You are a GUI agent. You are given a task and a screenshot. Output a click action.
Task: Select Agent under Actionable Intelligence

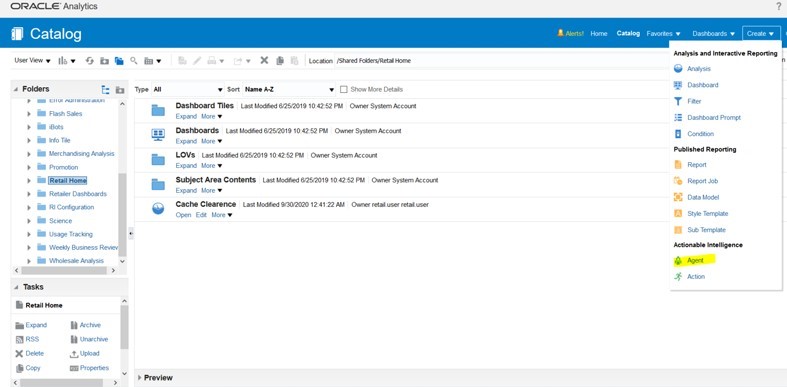coord(695,261)
